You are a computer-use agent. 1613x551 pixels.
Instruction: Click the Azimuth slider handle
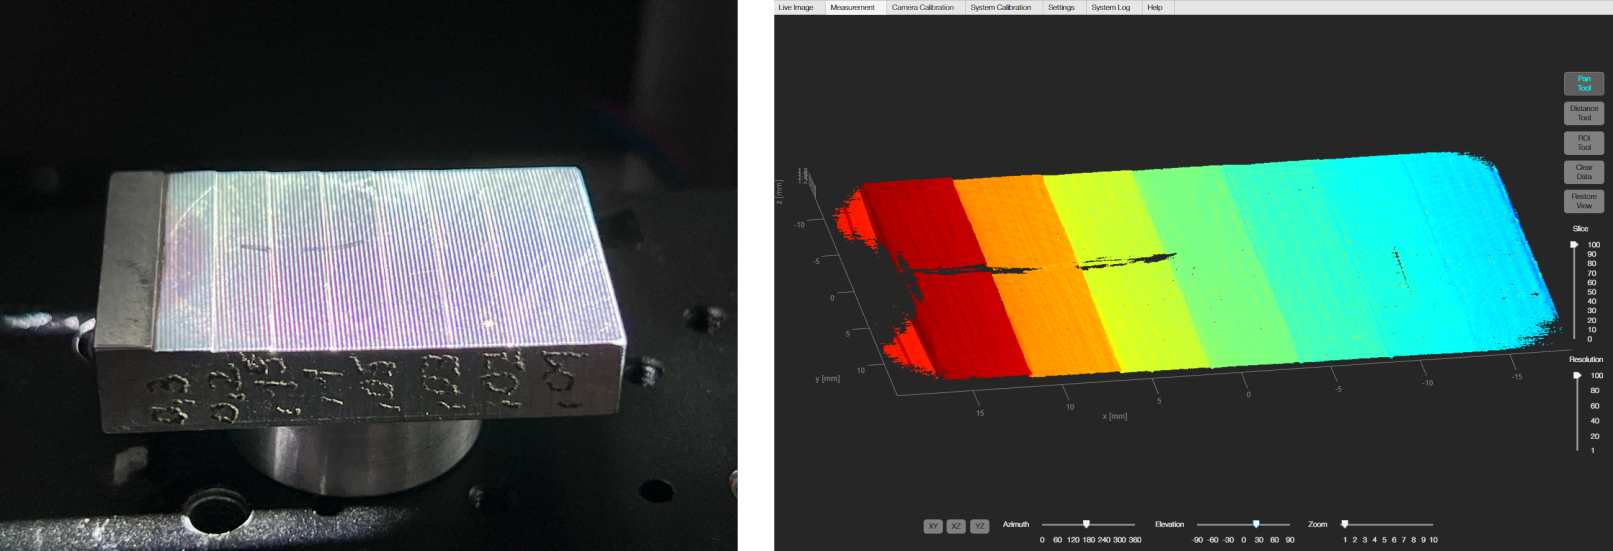pyautogui.click(x=1086, y=524)
